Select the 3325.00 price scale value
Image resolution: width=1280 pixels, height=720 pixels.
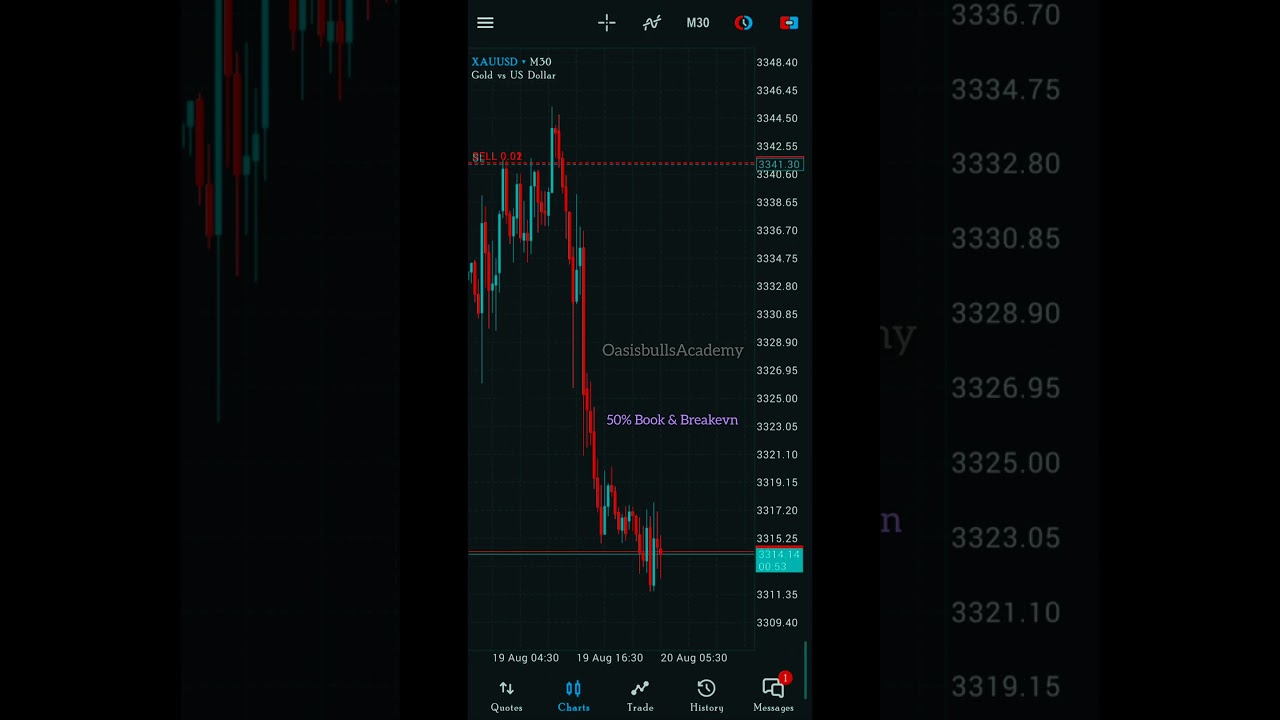coord(777,398)
